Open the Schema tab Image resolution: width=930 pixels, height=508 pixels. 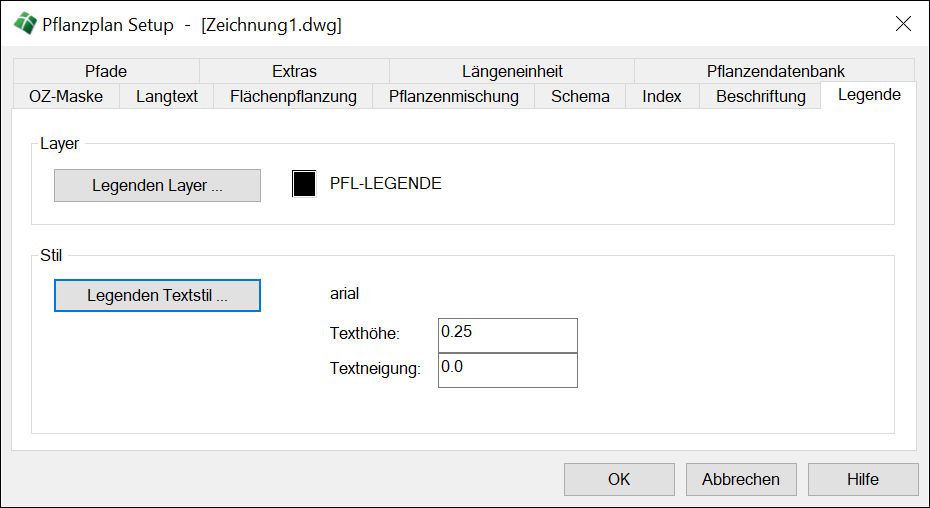pyautogui.click(x=580, y=96)
